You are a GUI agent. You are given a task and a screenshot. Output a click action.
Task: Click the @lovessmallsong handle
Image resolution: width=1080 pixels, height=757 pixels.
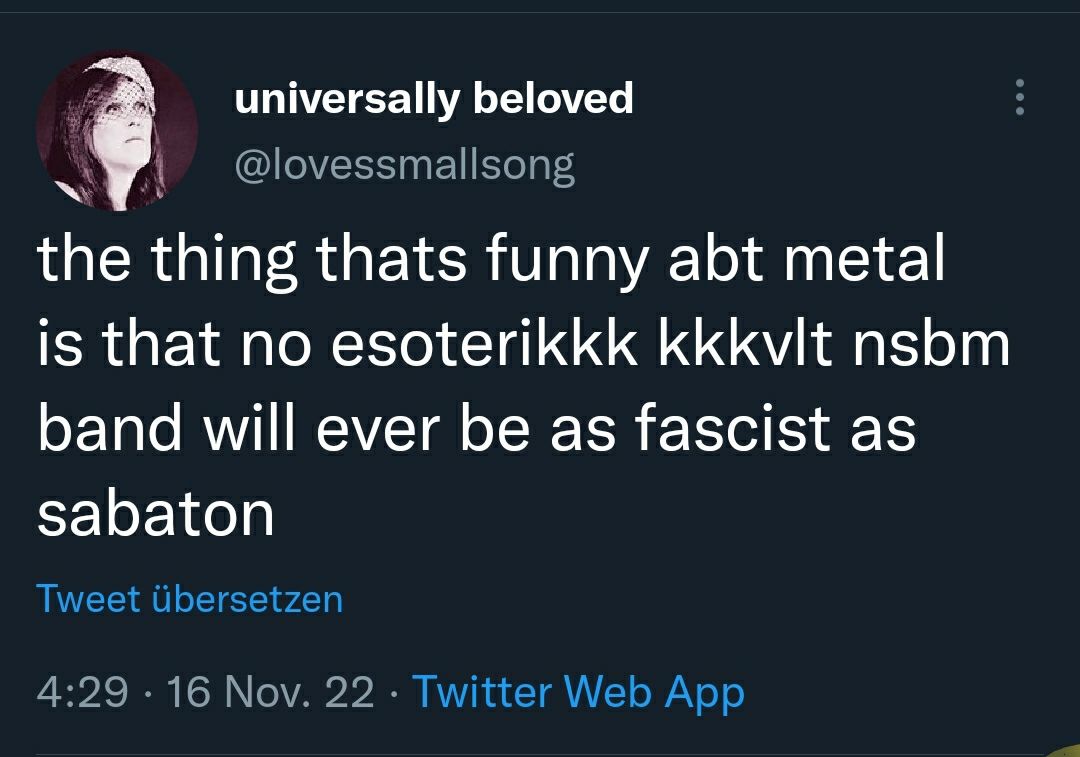404,164
